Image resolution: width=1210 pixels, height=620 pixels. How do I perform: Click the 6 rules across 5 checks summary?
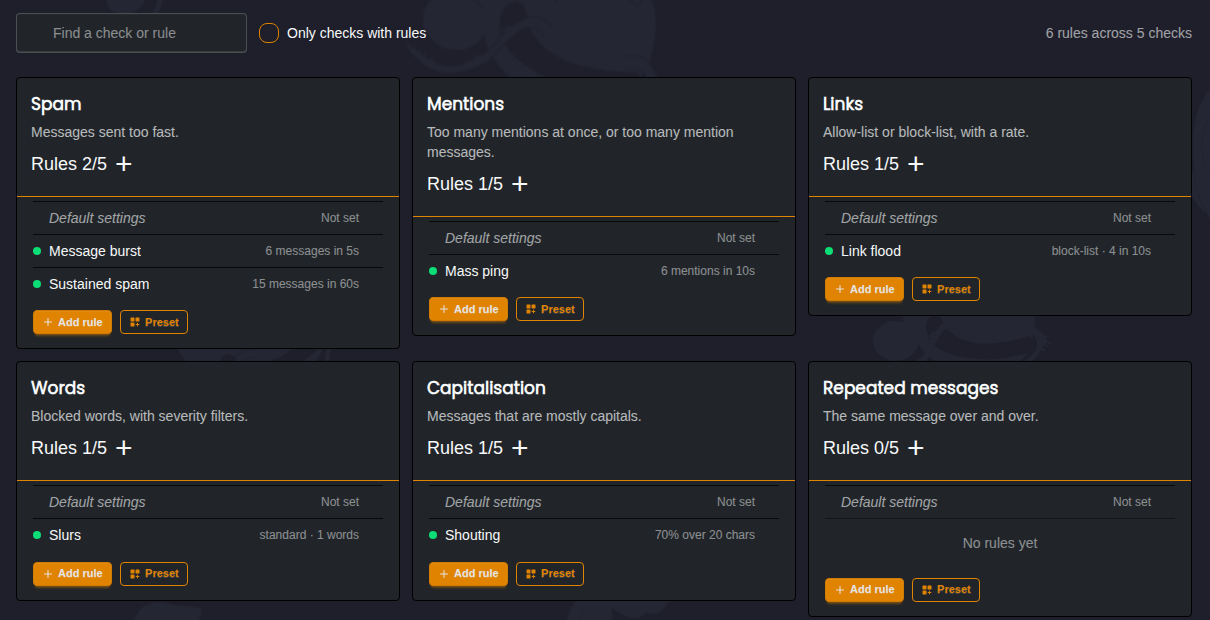coord(1119,33)
